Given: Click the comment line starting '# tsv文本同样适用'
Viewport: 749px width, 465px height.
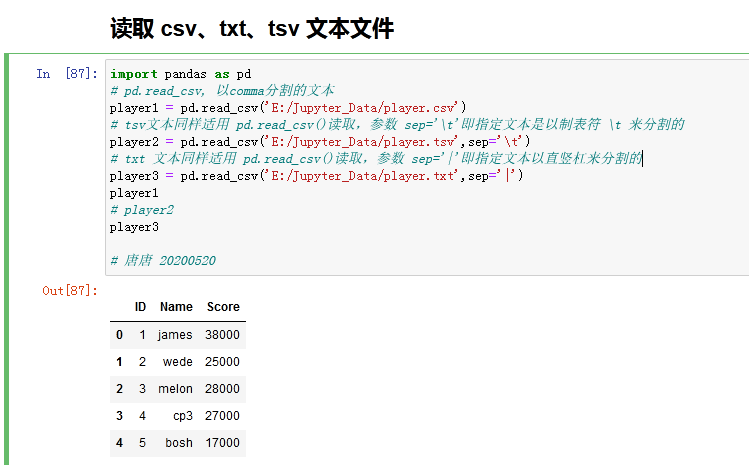Looking at the screenshot, I should click(x=397, y=125).
